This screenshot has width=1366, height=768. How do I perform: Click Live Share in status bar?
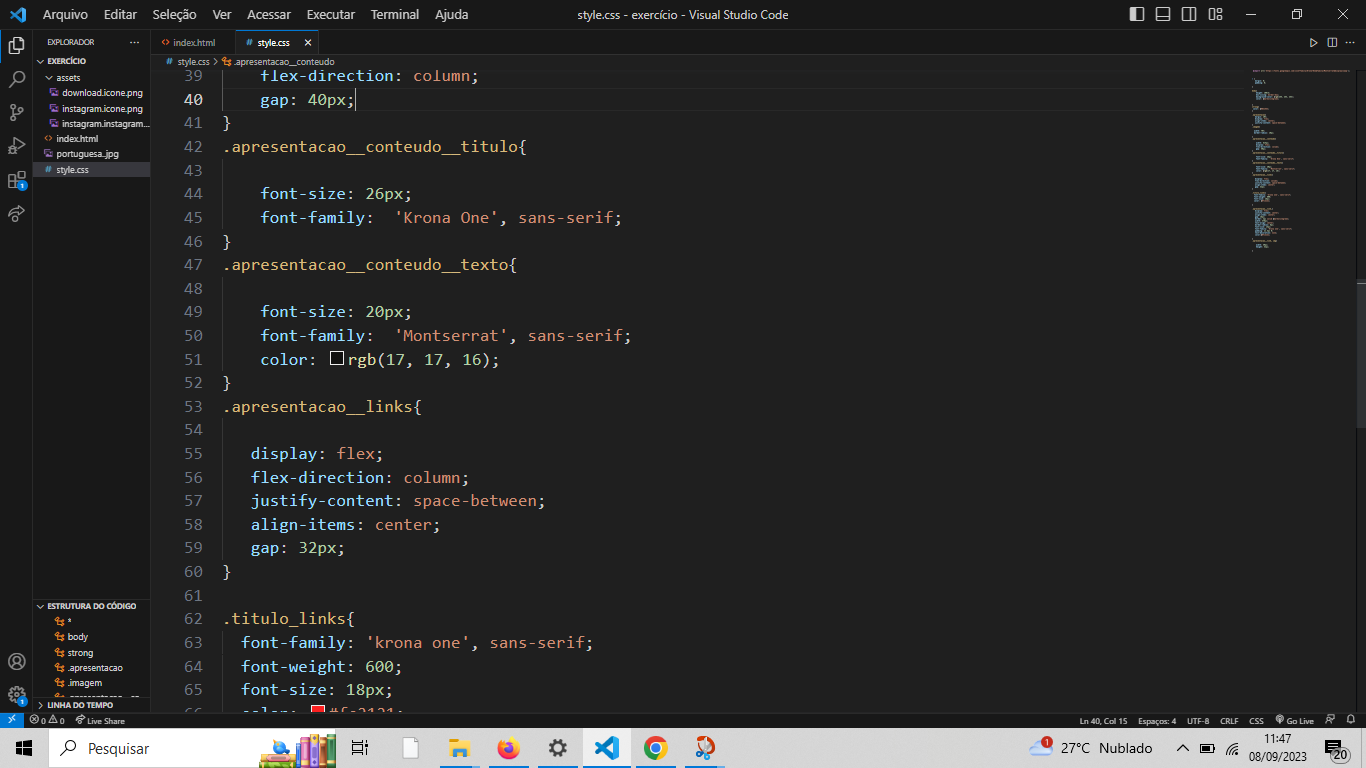pos(100,720)
